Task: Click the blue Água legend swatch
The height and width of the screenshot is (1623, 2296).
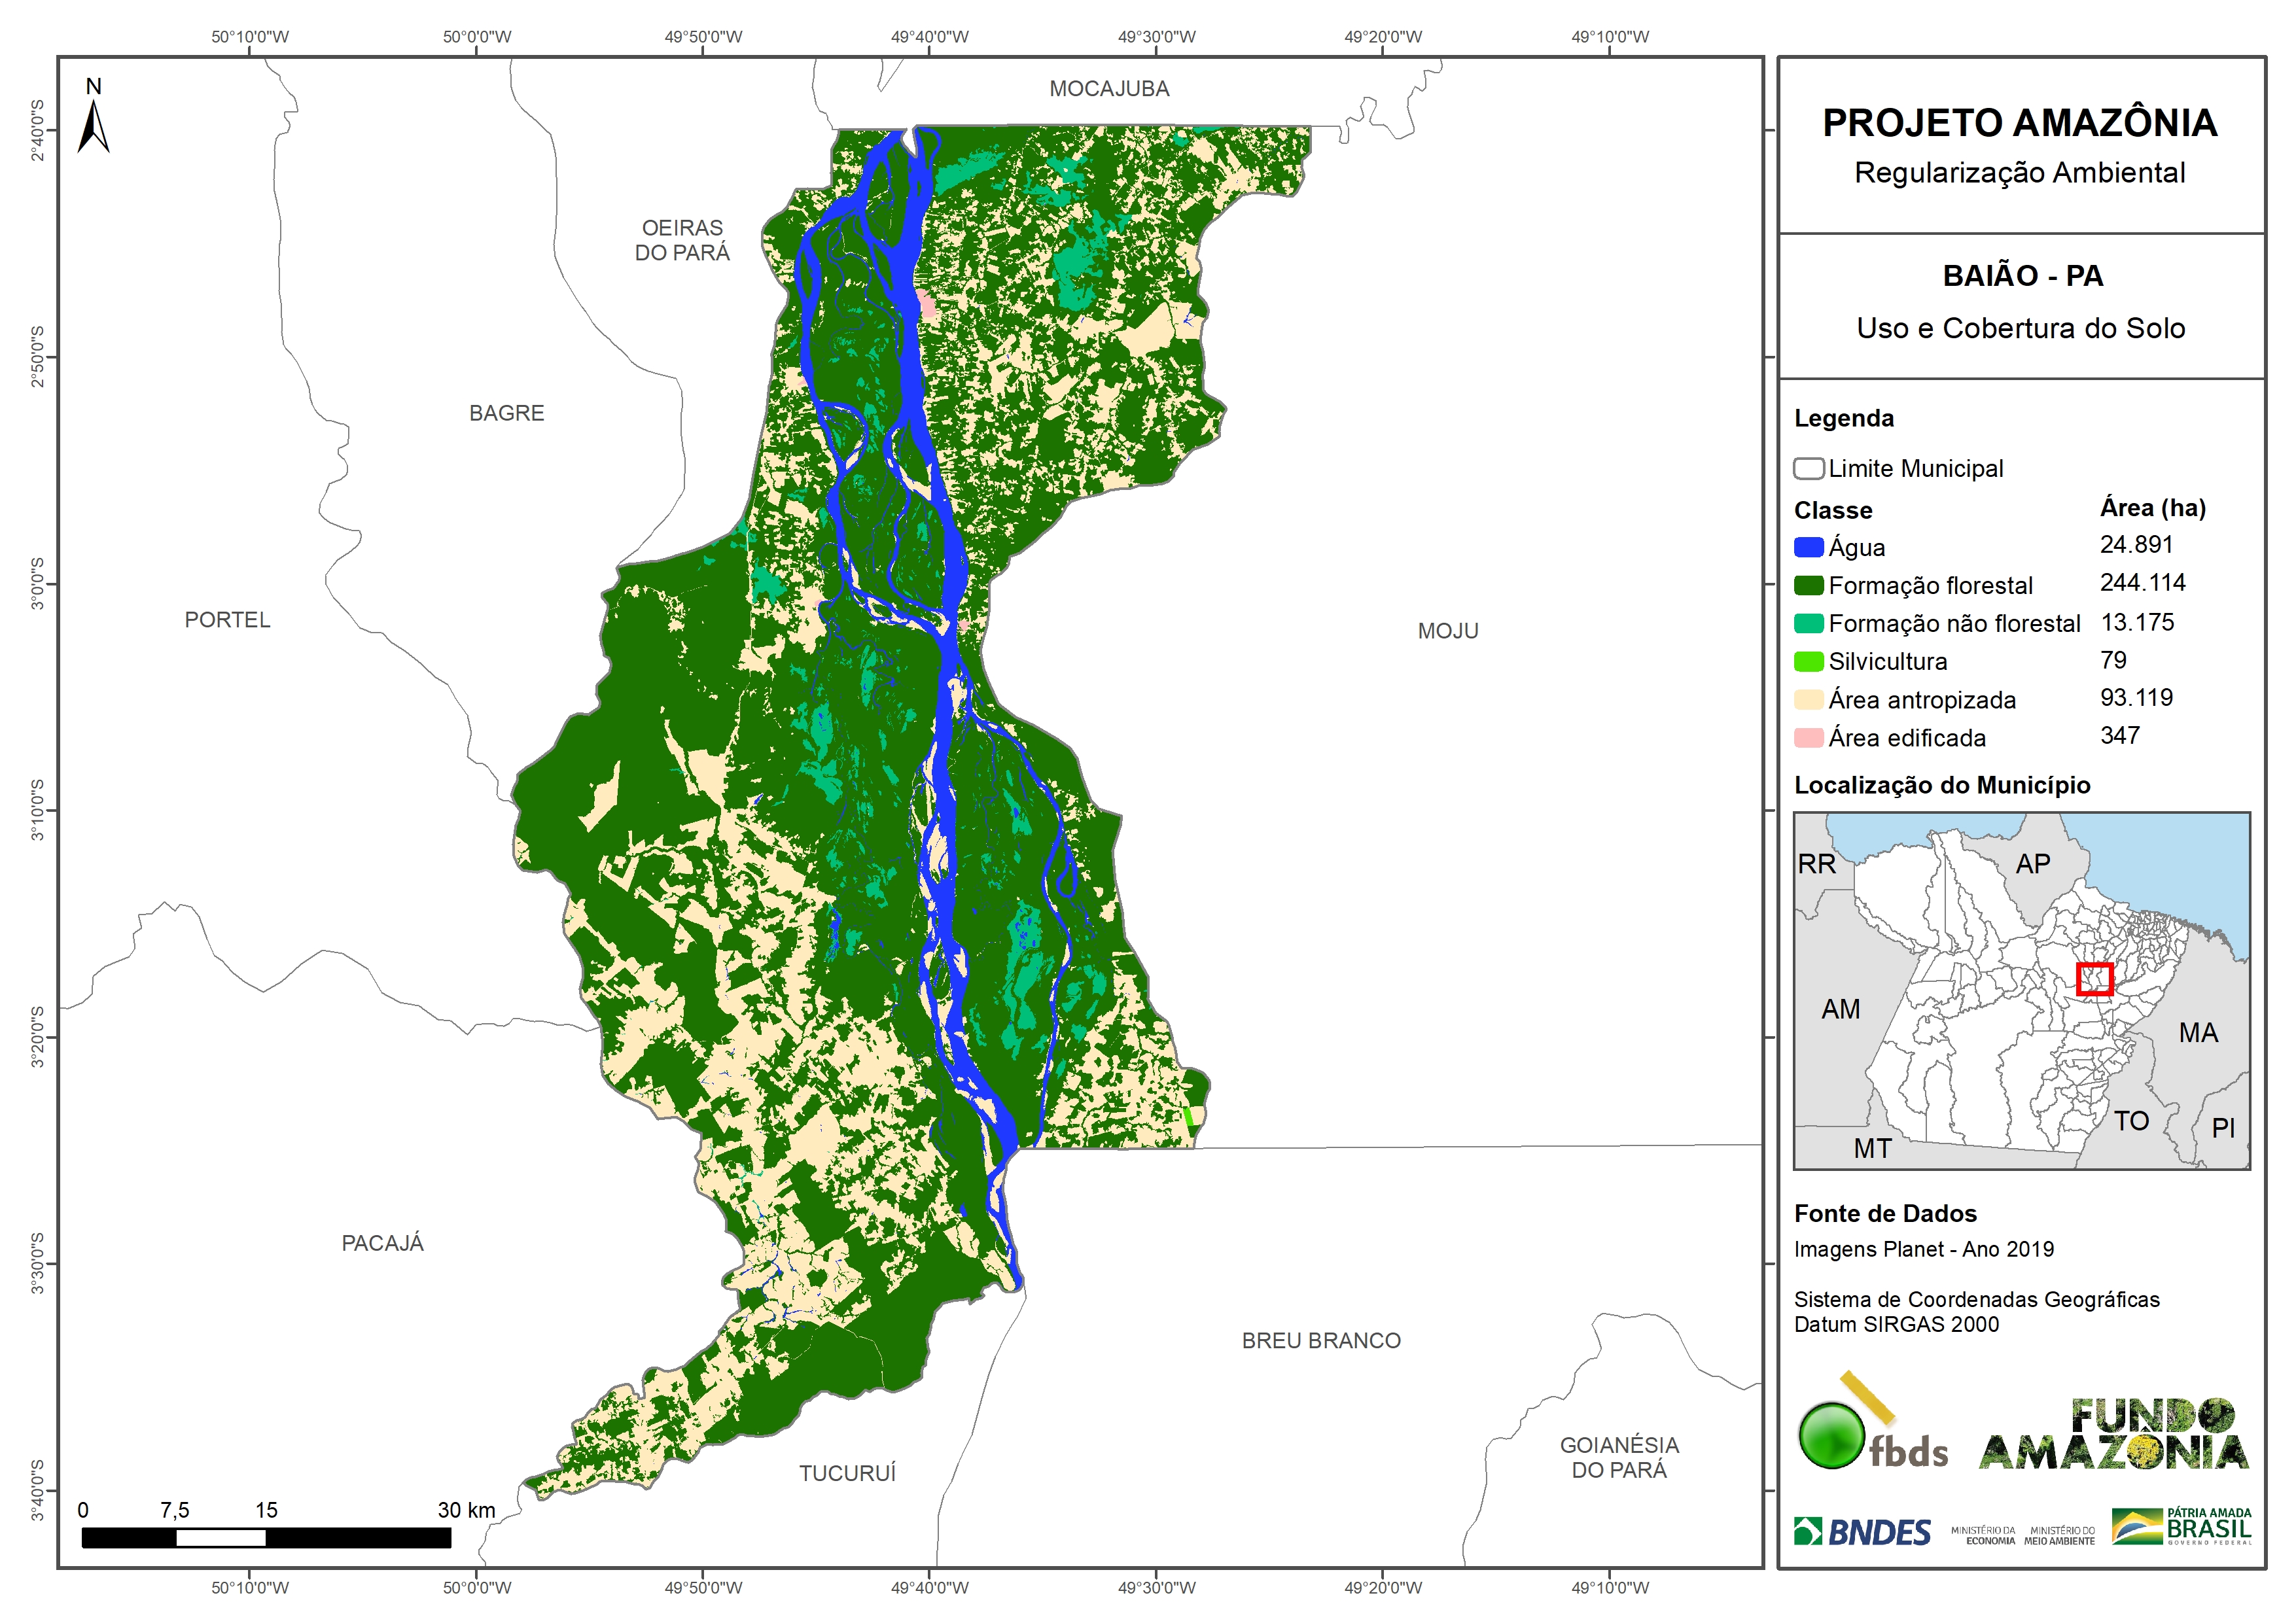Action: point(1808,547)
